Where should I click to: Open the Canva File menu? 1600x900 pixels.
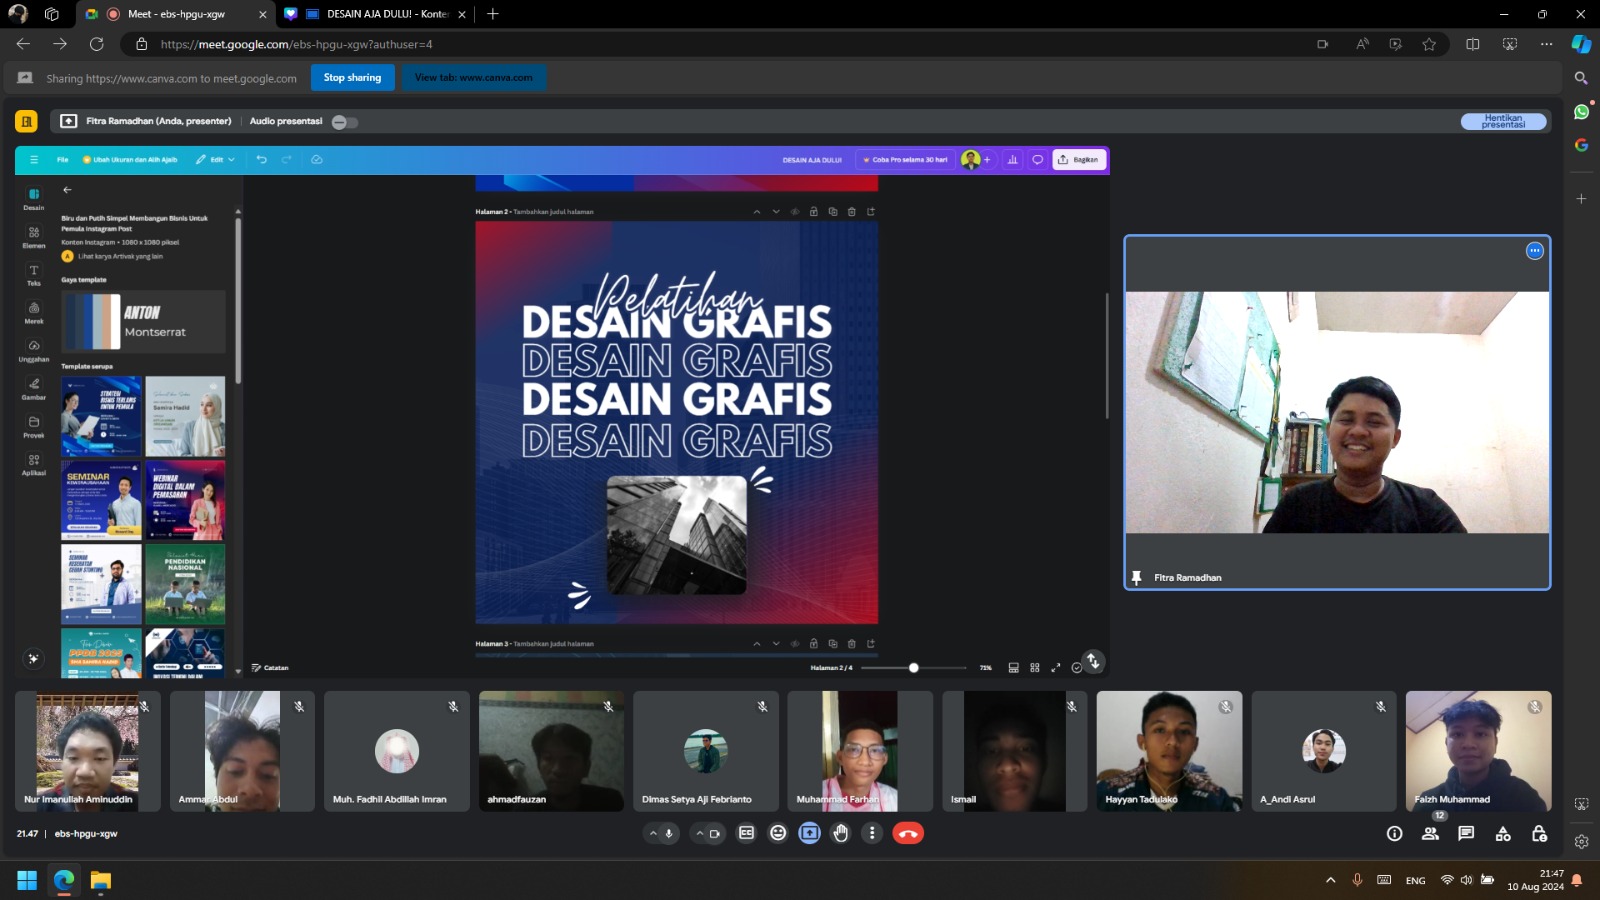click(62, 160)
